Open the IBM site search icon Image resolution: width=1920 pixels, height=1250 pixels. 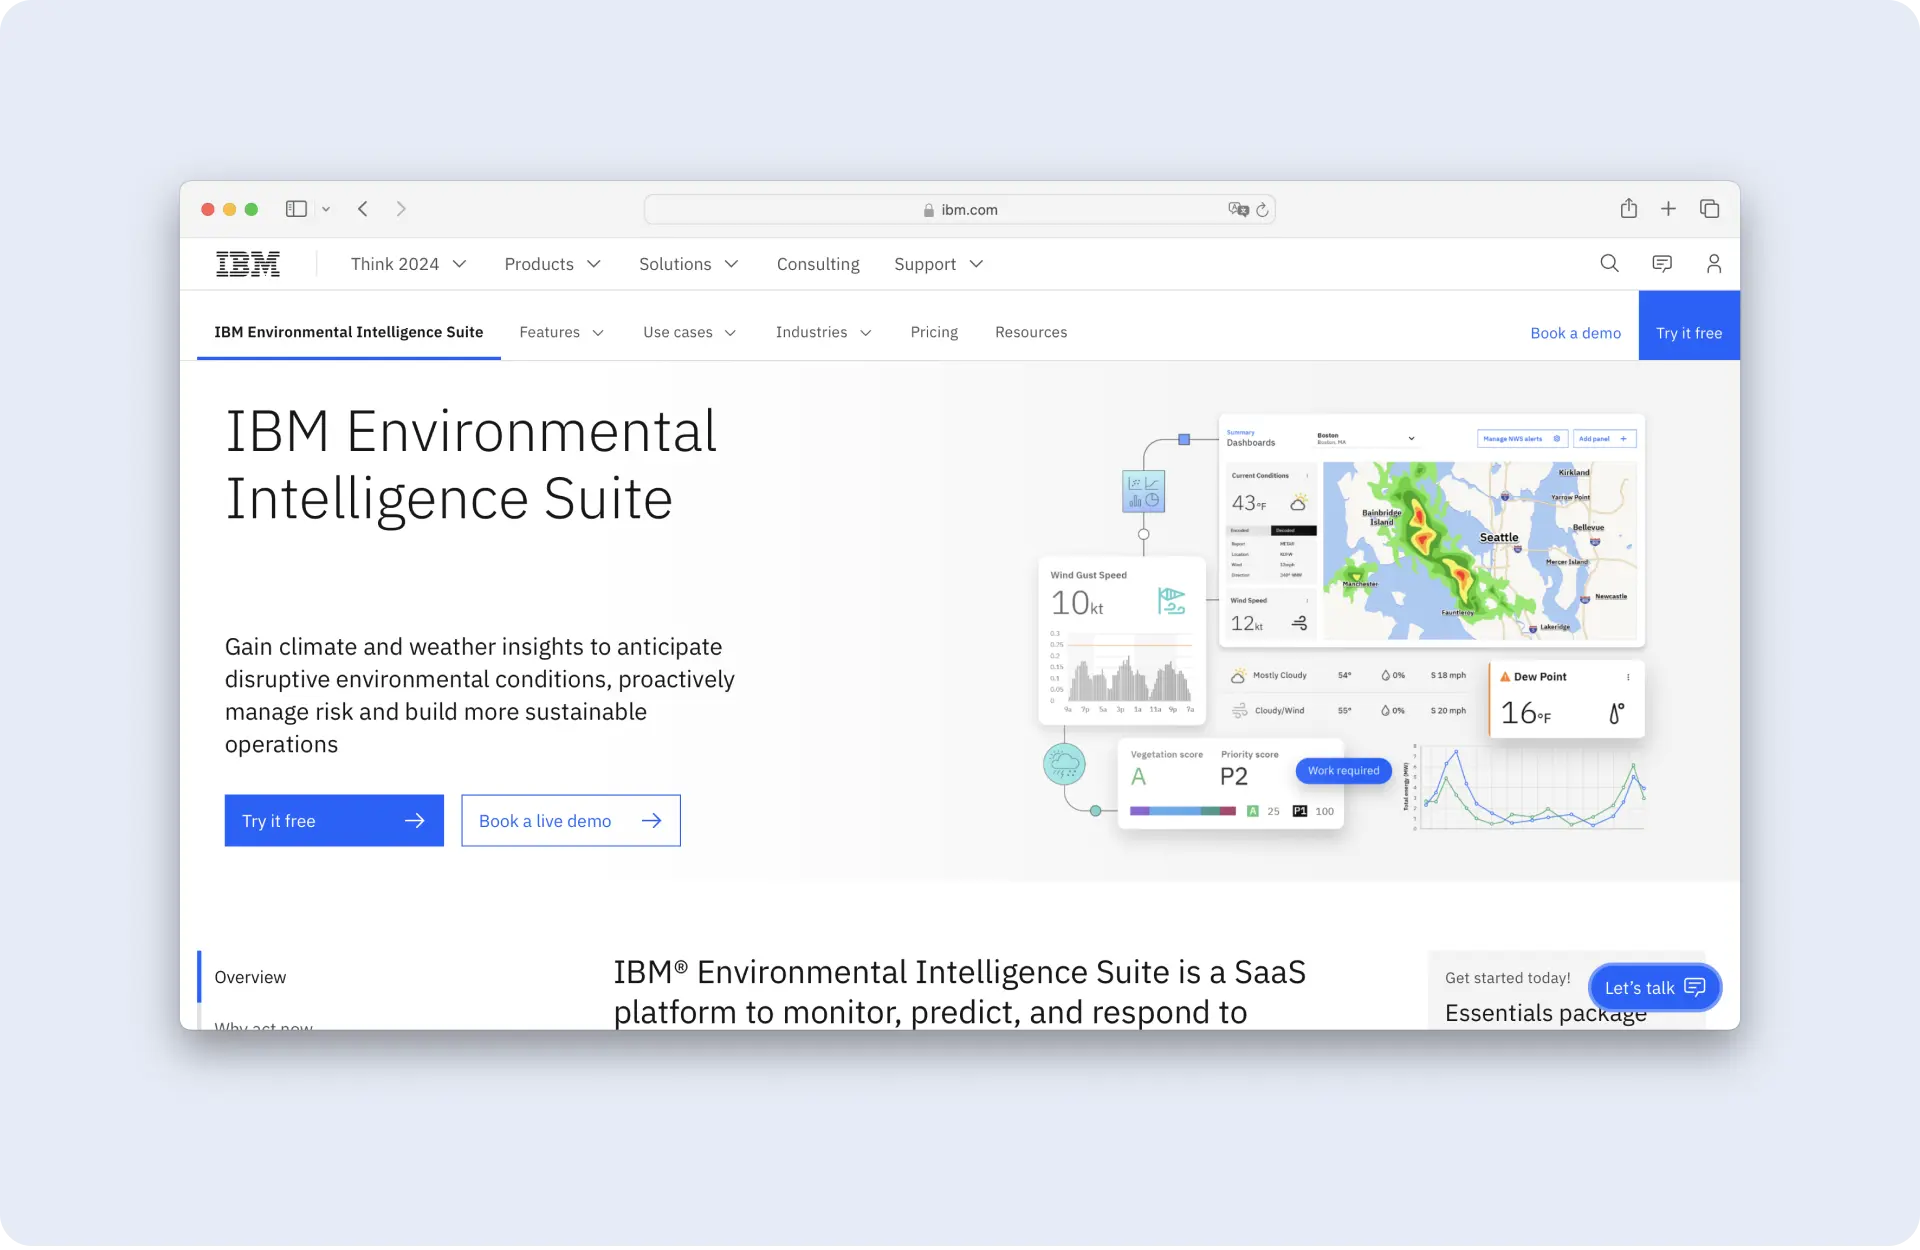point(1609,263)
